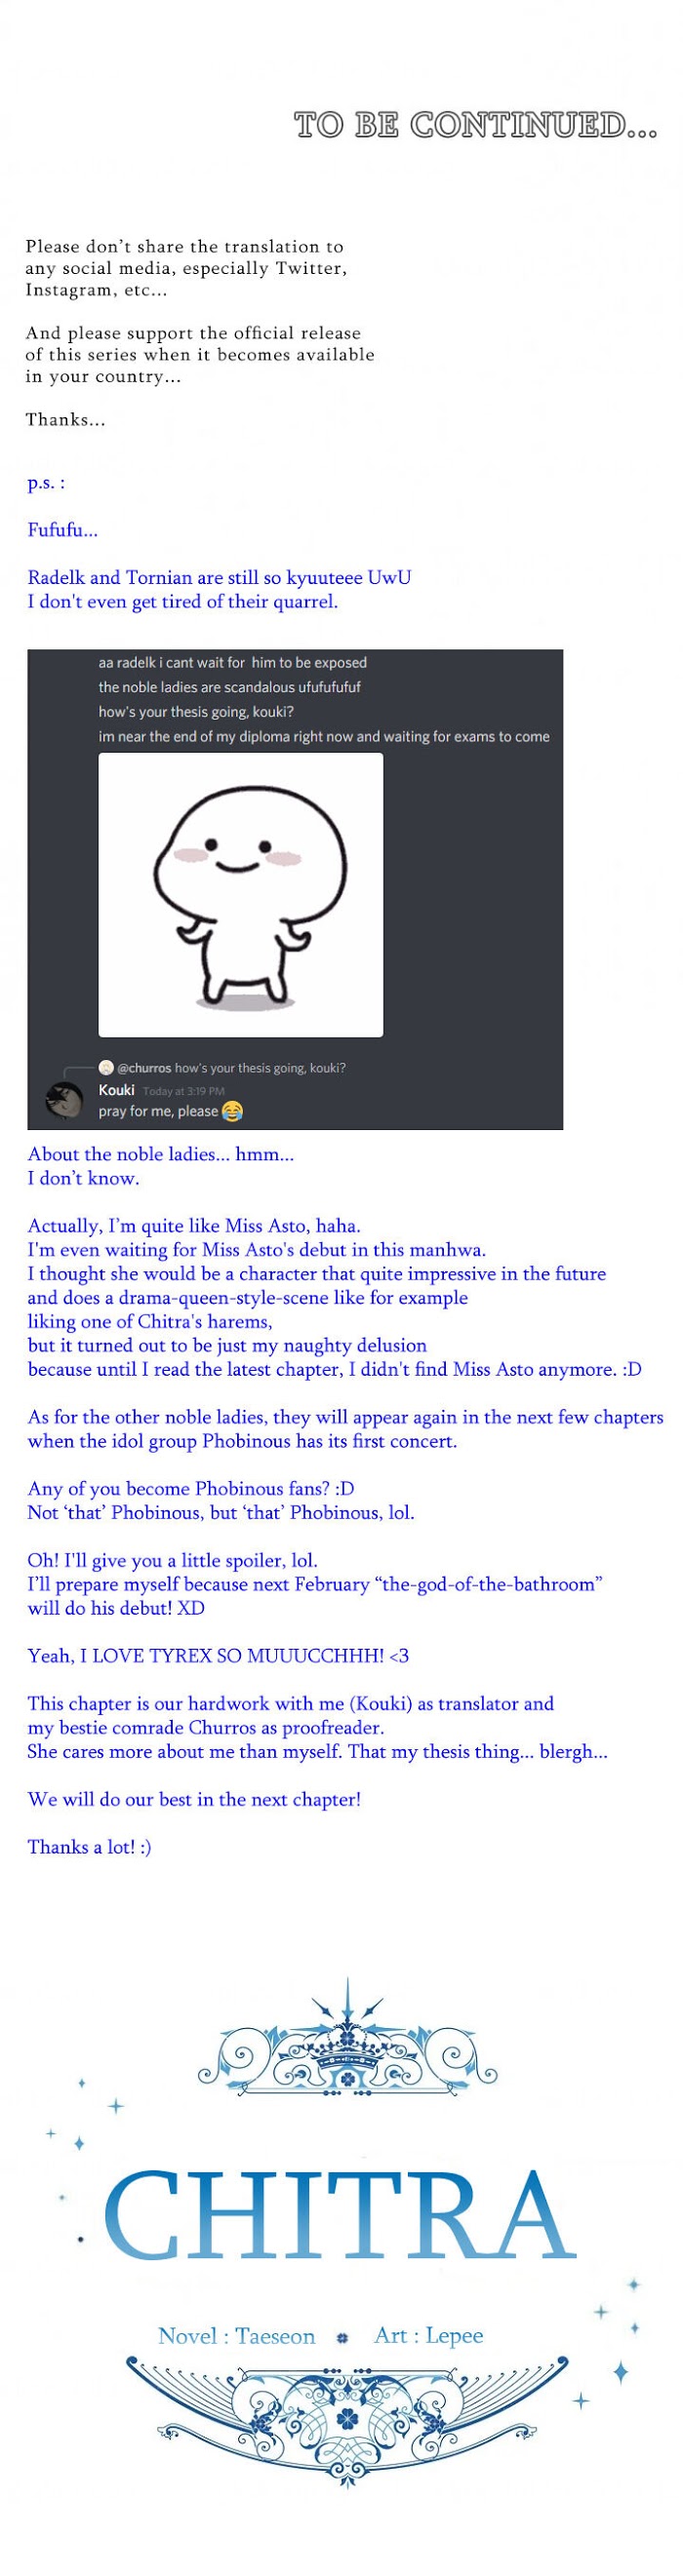Image resolution: width=683 pixels, height=2576 pixels.
Task: Click the 'pray for me, please' message
Action: pyautogui.click(x=158, y=1111)
